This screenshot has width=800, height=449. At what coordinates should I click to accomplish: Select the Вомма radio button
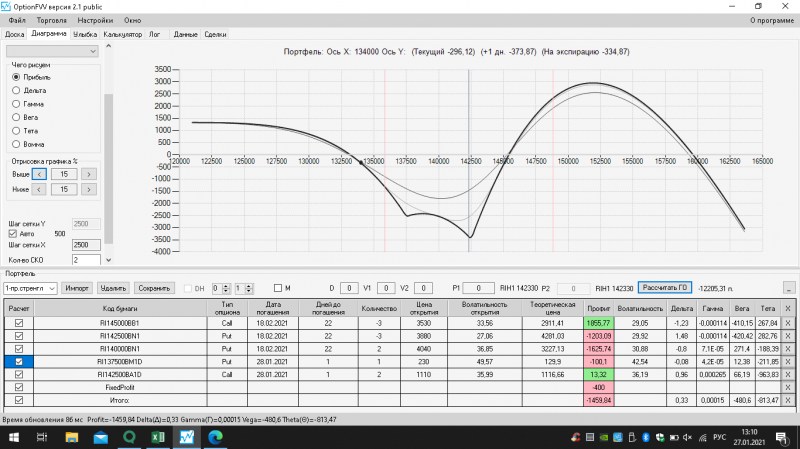16,144
